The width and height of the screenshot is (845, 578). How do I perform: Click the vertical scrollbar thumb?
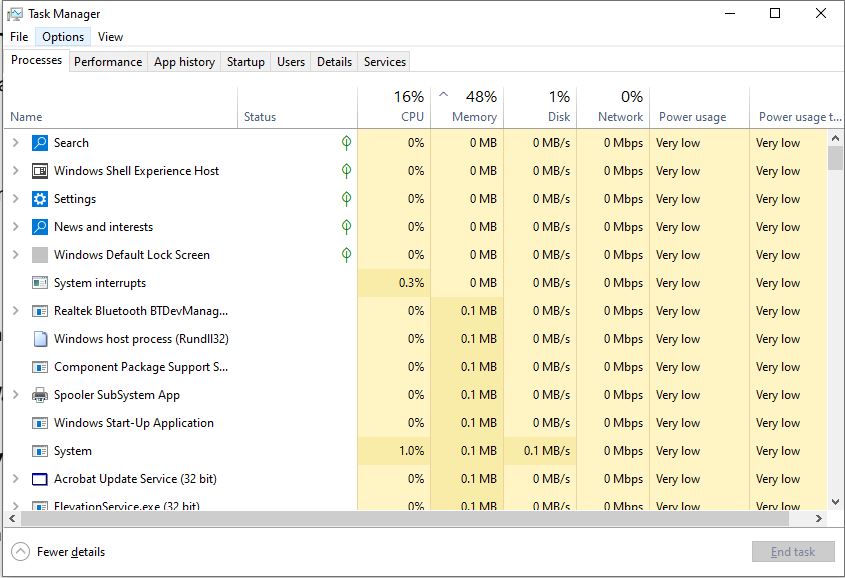point(835,157)
